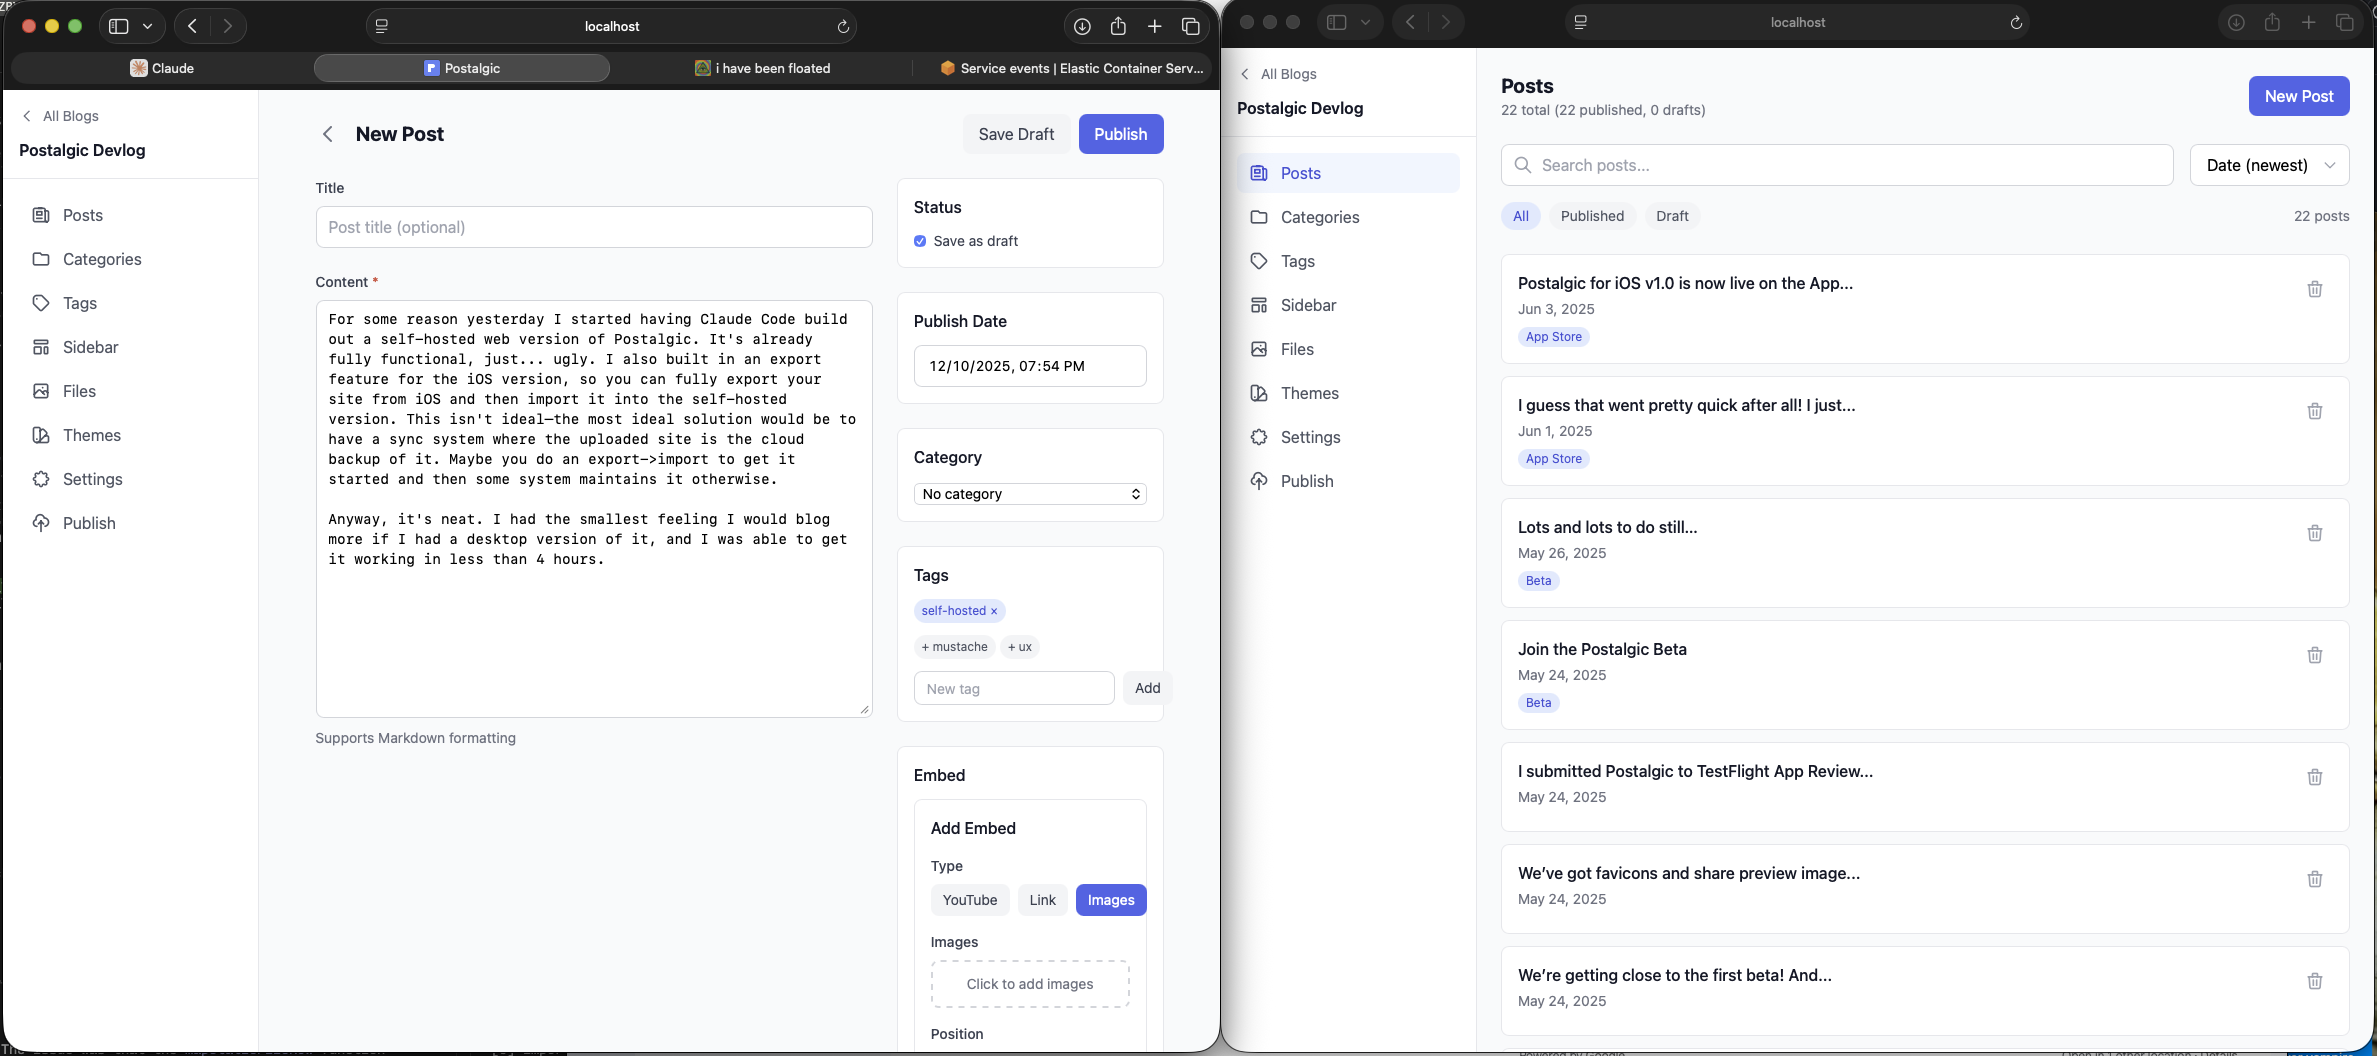This screenshot has width=2377, height=1056.
Task: Reload the page in left Safari window
Action: click(x=843, y=26)
